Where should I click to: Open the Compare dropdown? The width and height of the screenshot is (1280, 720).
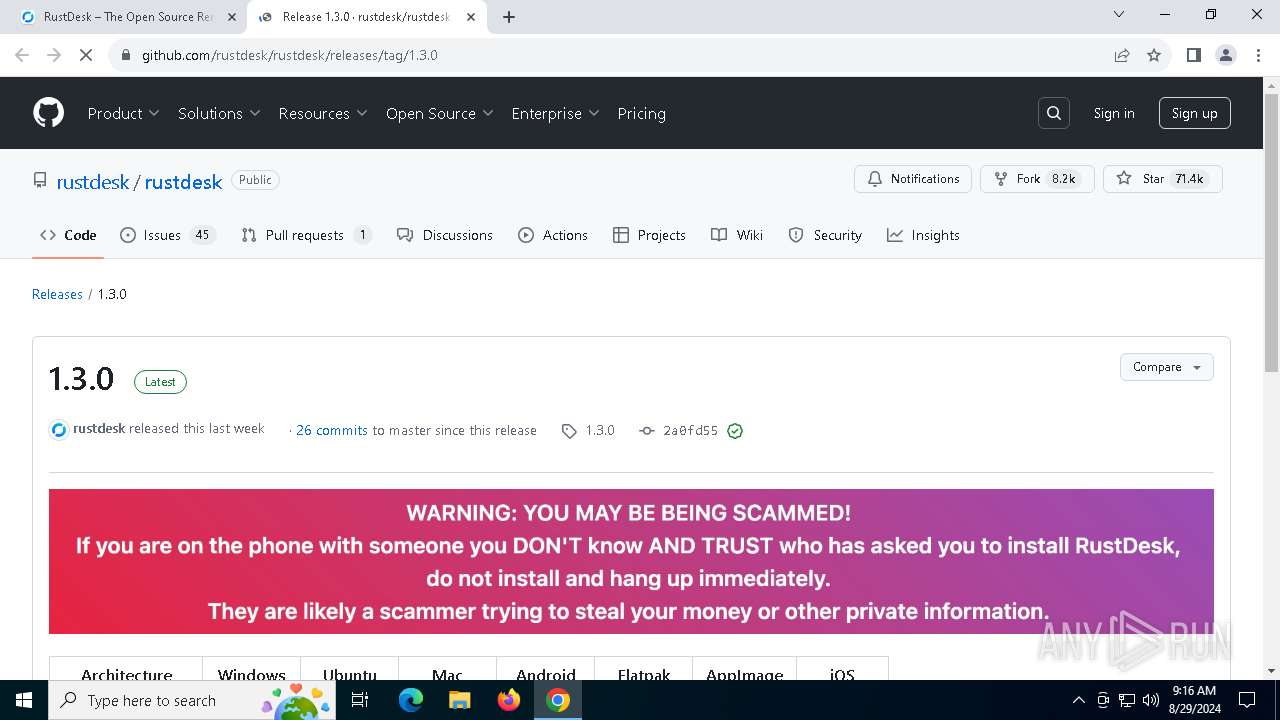[x=1167, y=367]
